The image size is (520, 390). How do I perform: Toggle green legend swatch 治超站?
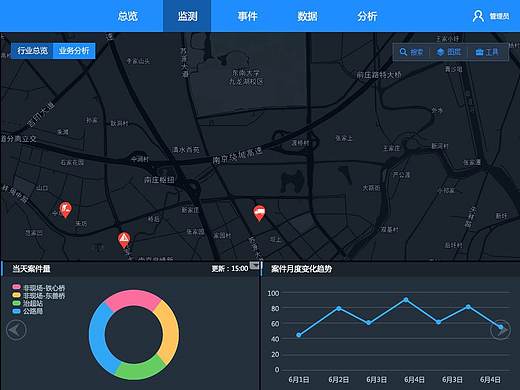pyautogui.click(x=16, y=303)
